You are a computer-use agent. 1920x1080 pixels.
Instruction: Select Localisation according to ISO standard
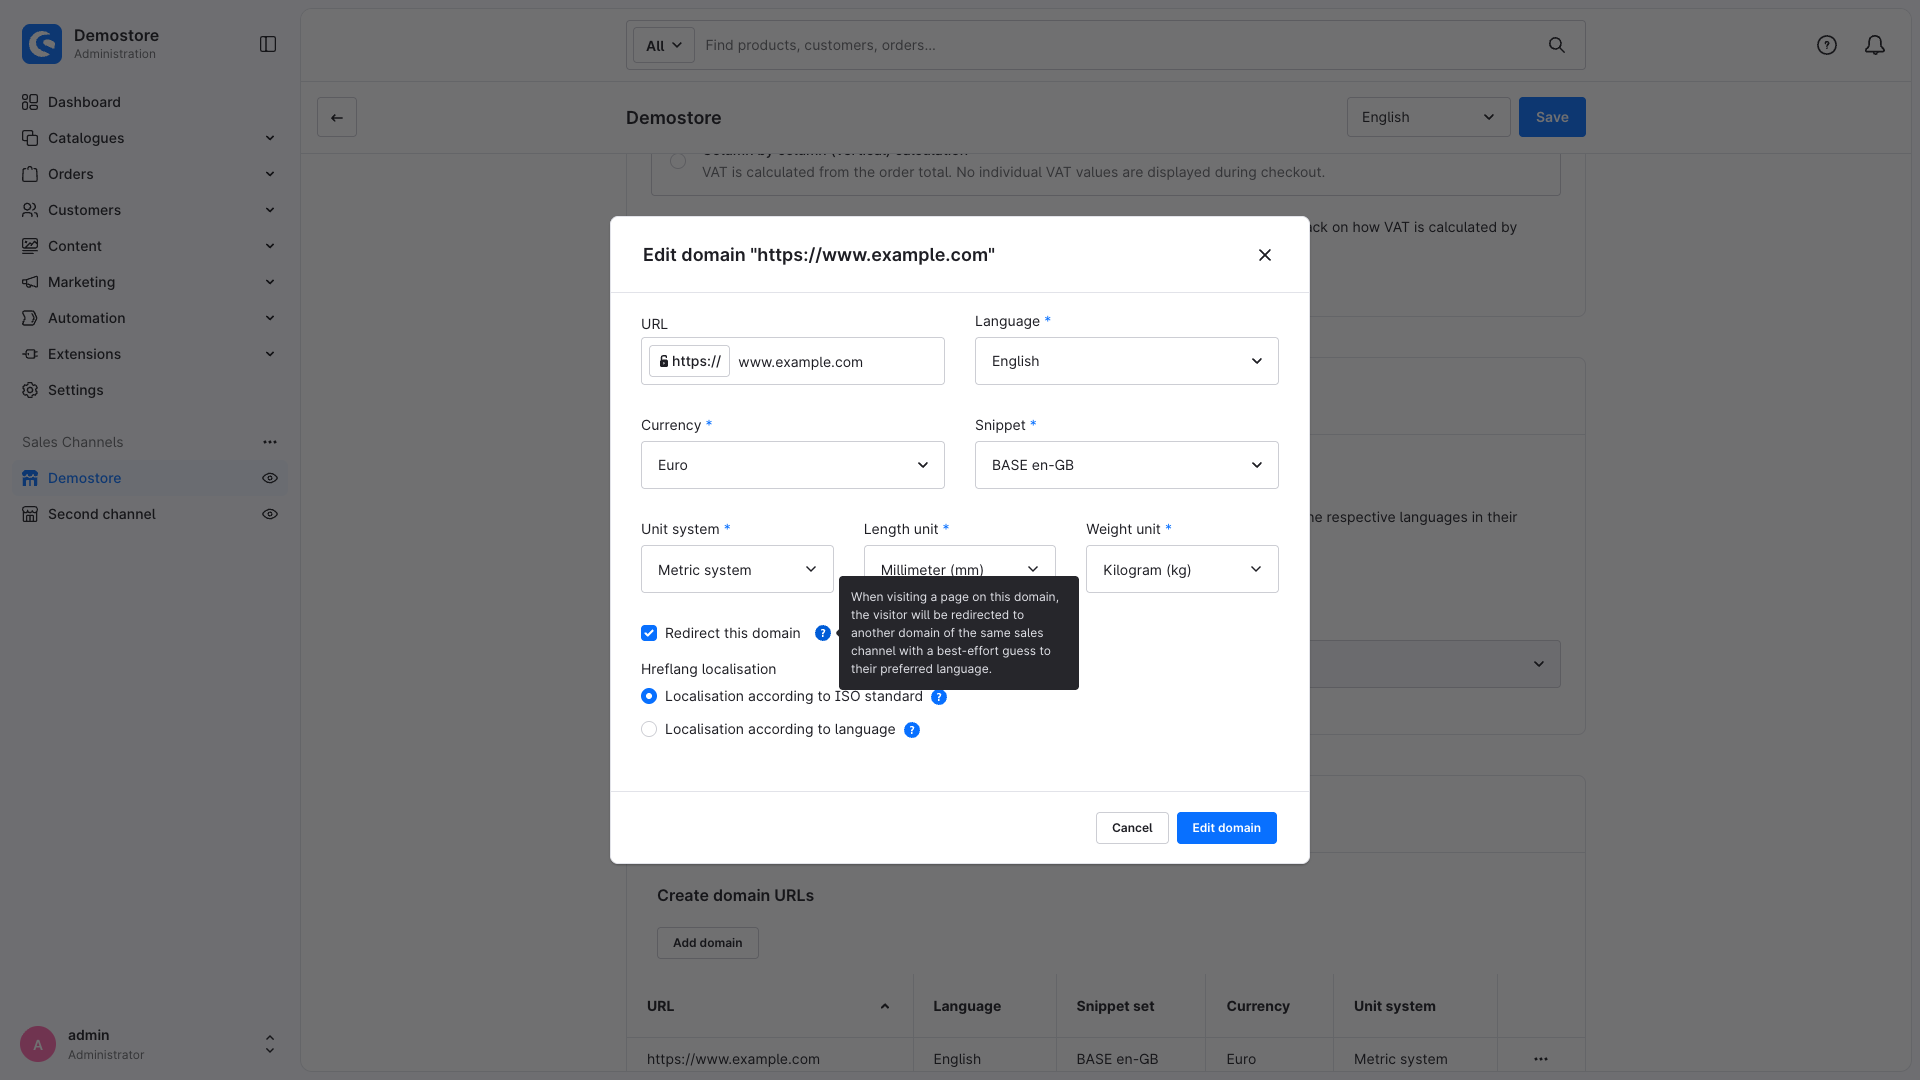tap(649, 696)
